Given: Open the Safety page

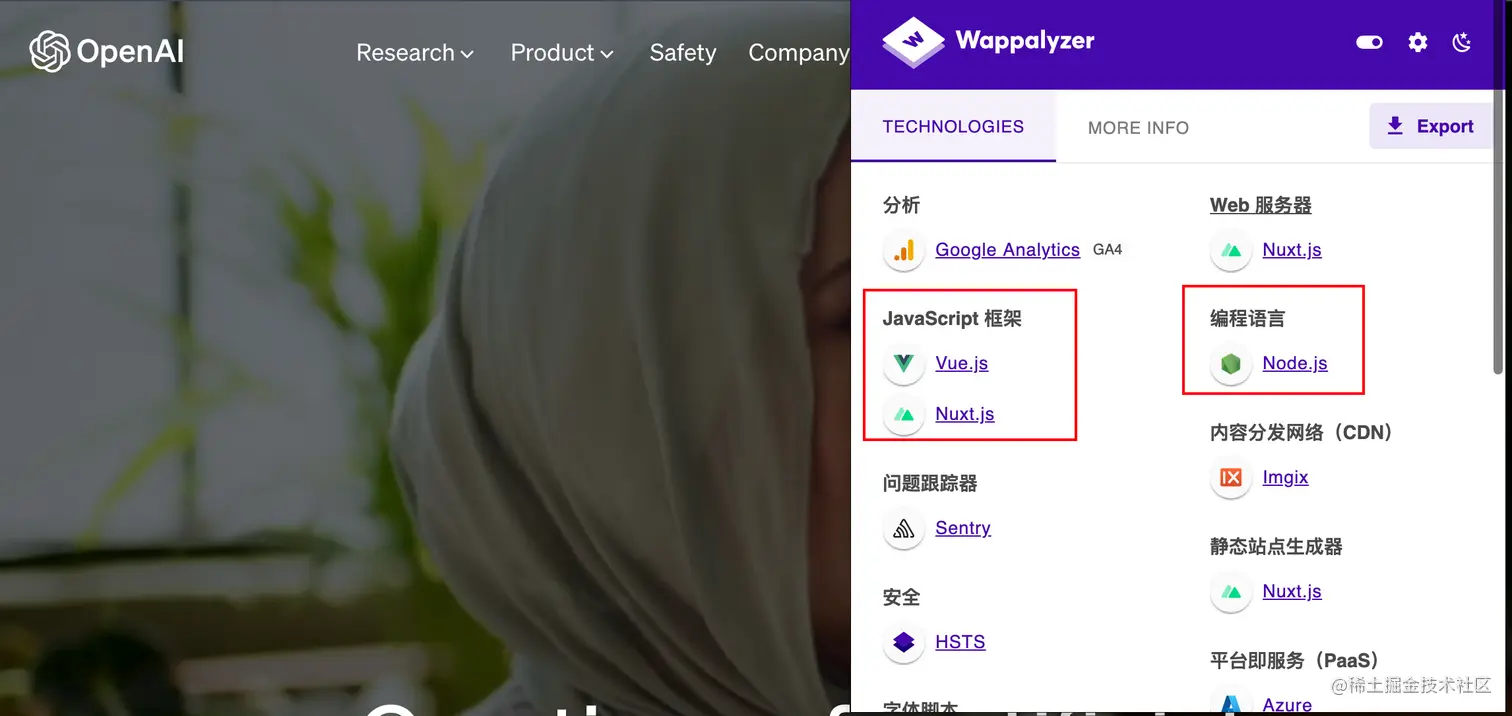Looking at the screenshot, I should click(x=683, y=53).
